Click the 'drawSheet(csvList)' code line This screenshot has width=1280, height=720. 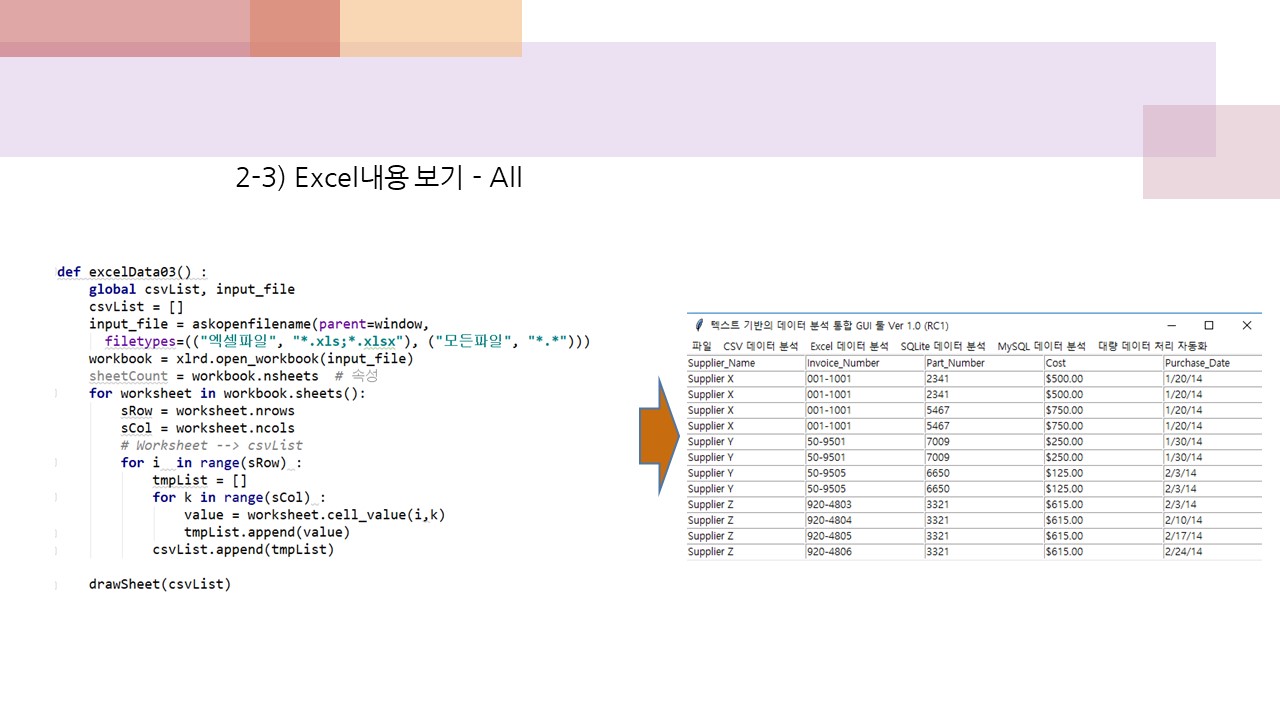coord(160,584)
